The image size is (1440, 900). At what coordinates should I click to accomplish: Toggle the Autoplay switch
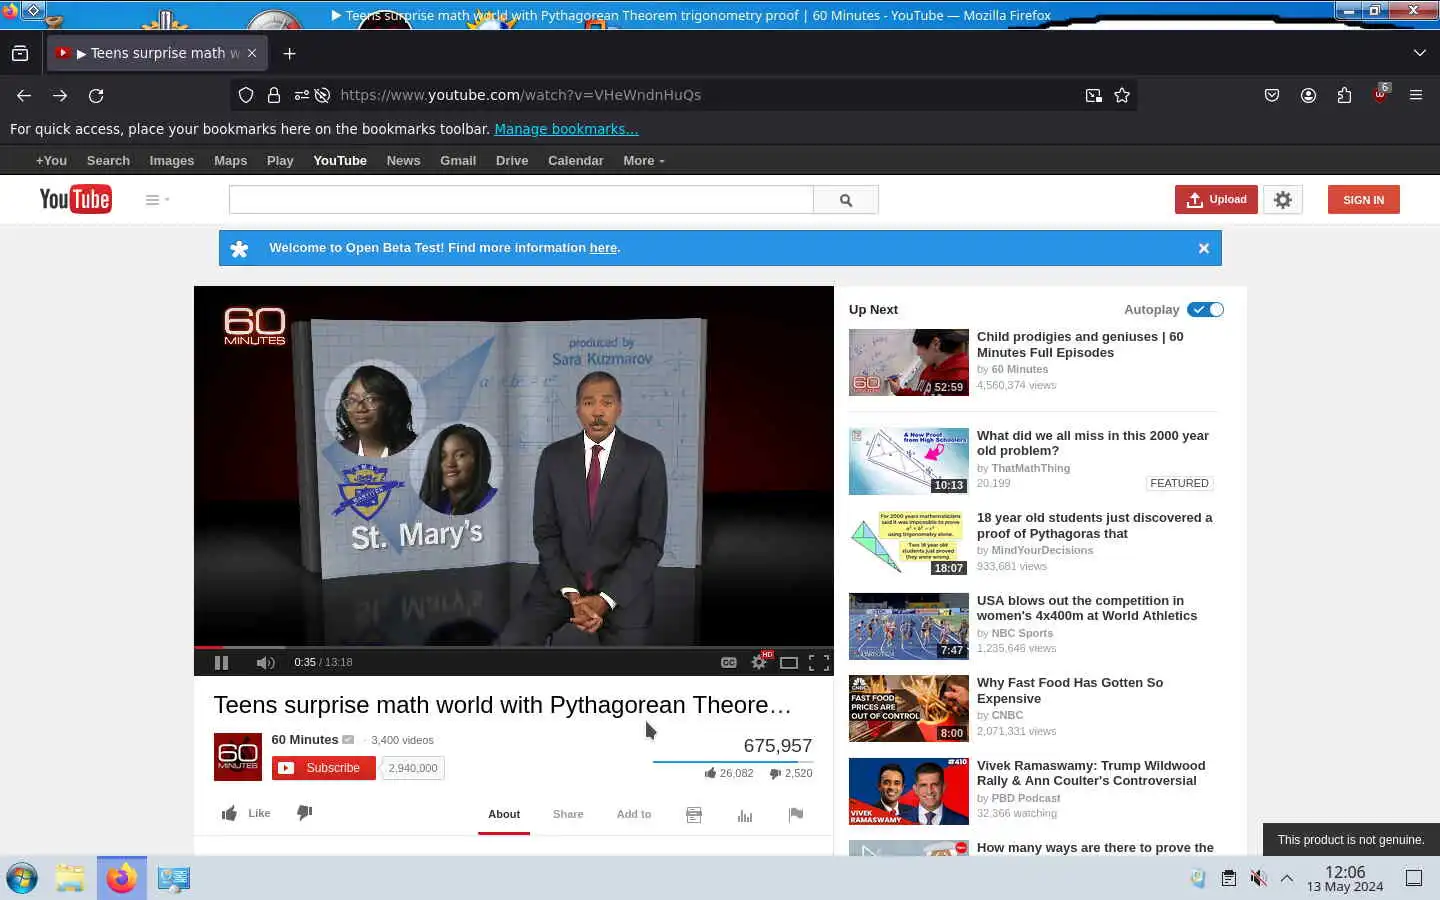click(x=1206, y=310)
